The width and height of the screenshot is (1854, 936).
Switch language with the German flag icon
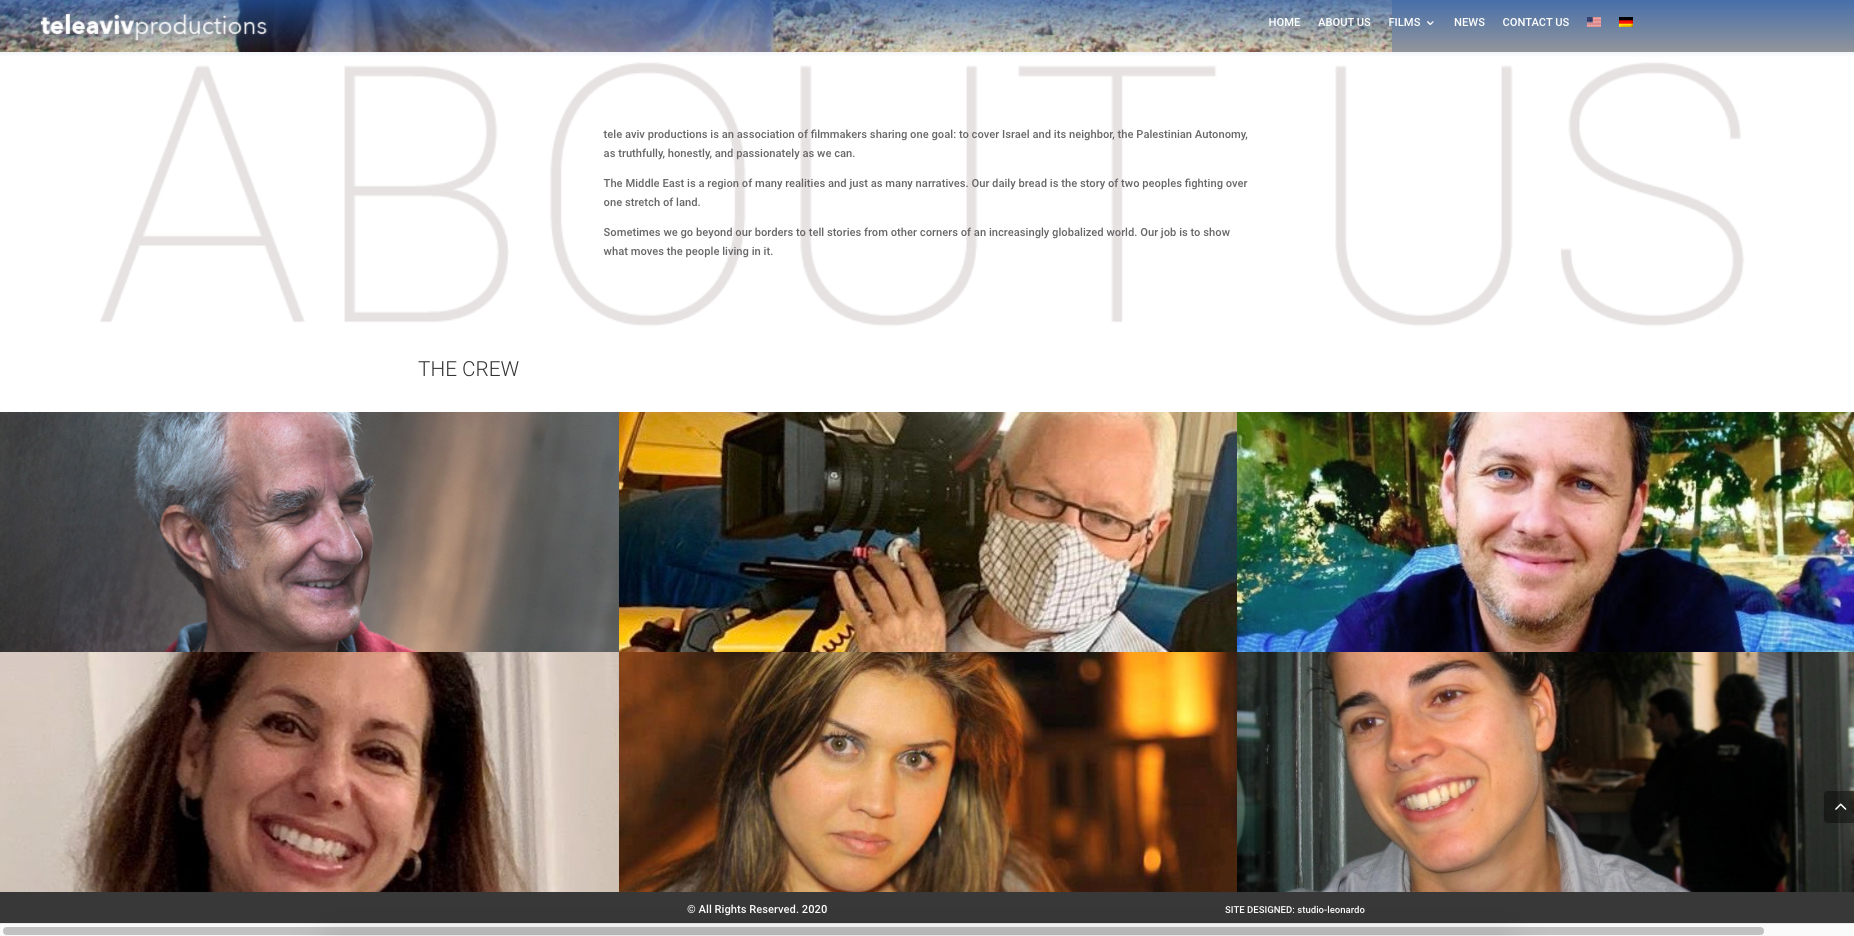(1626, 22)
